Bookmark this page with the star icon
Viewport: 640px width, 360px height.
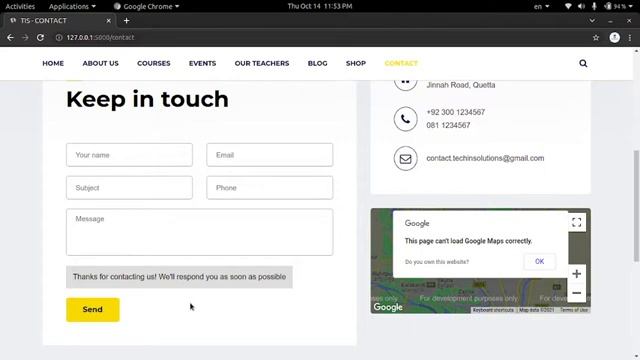click(596, 38)
